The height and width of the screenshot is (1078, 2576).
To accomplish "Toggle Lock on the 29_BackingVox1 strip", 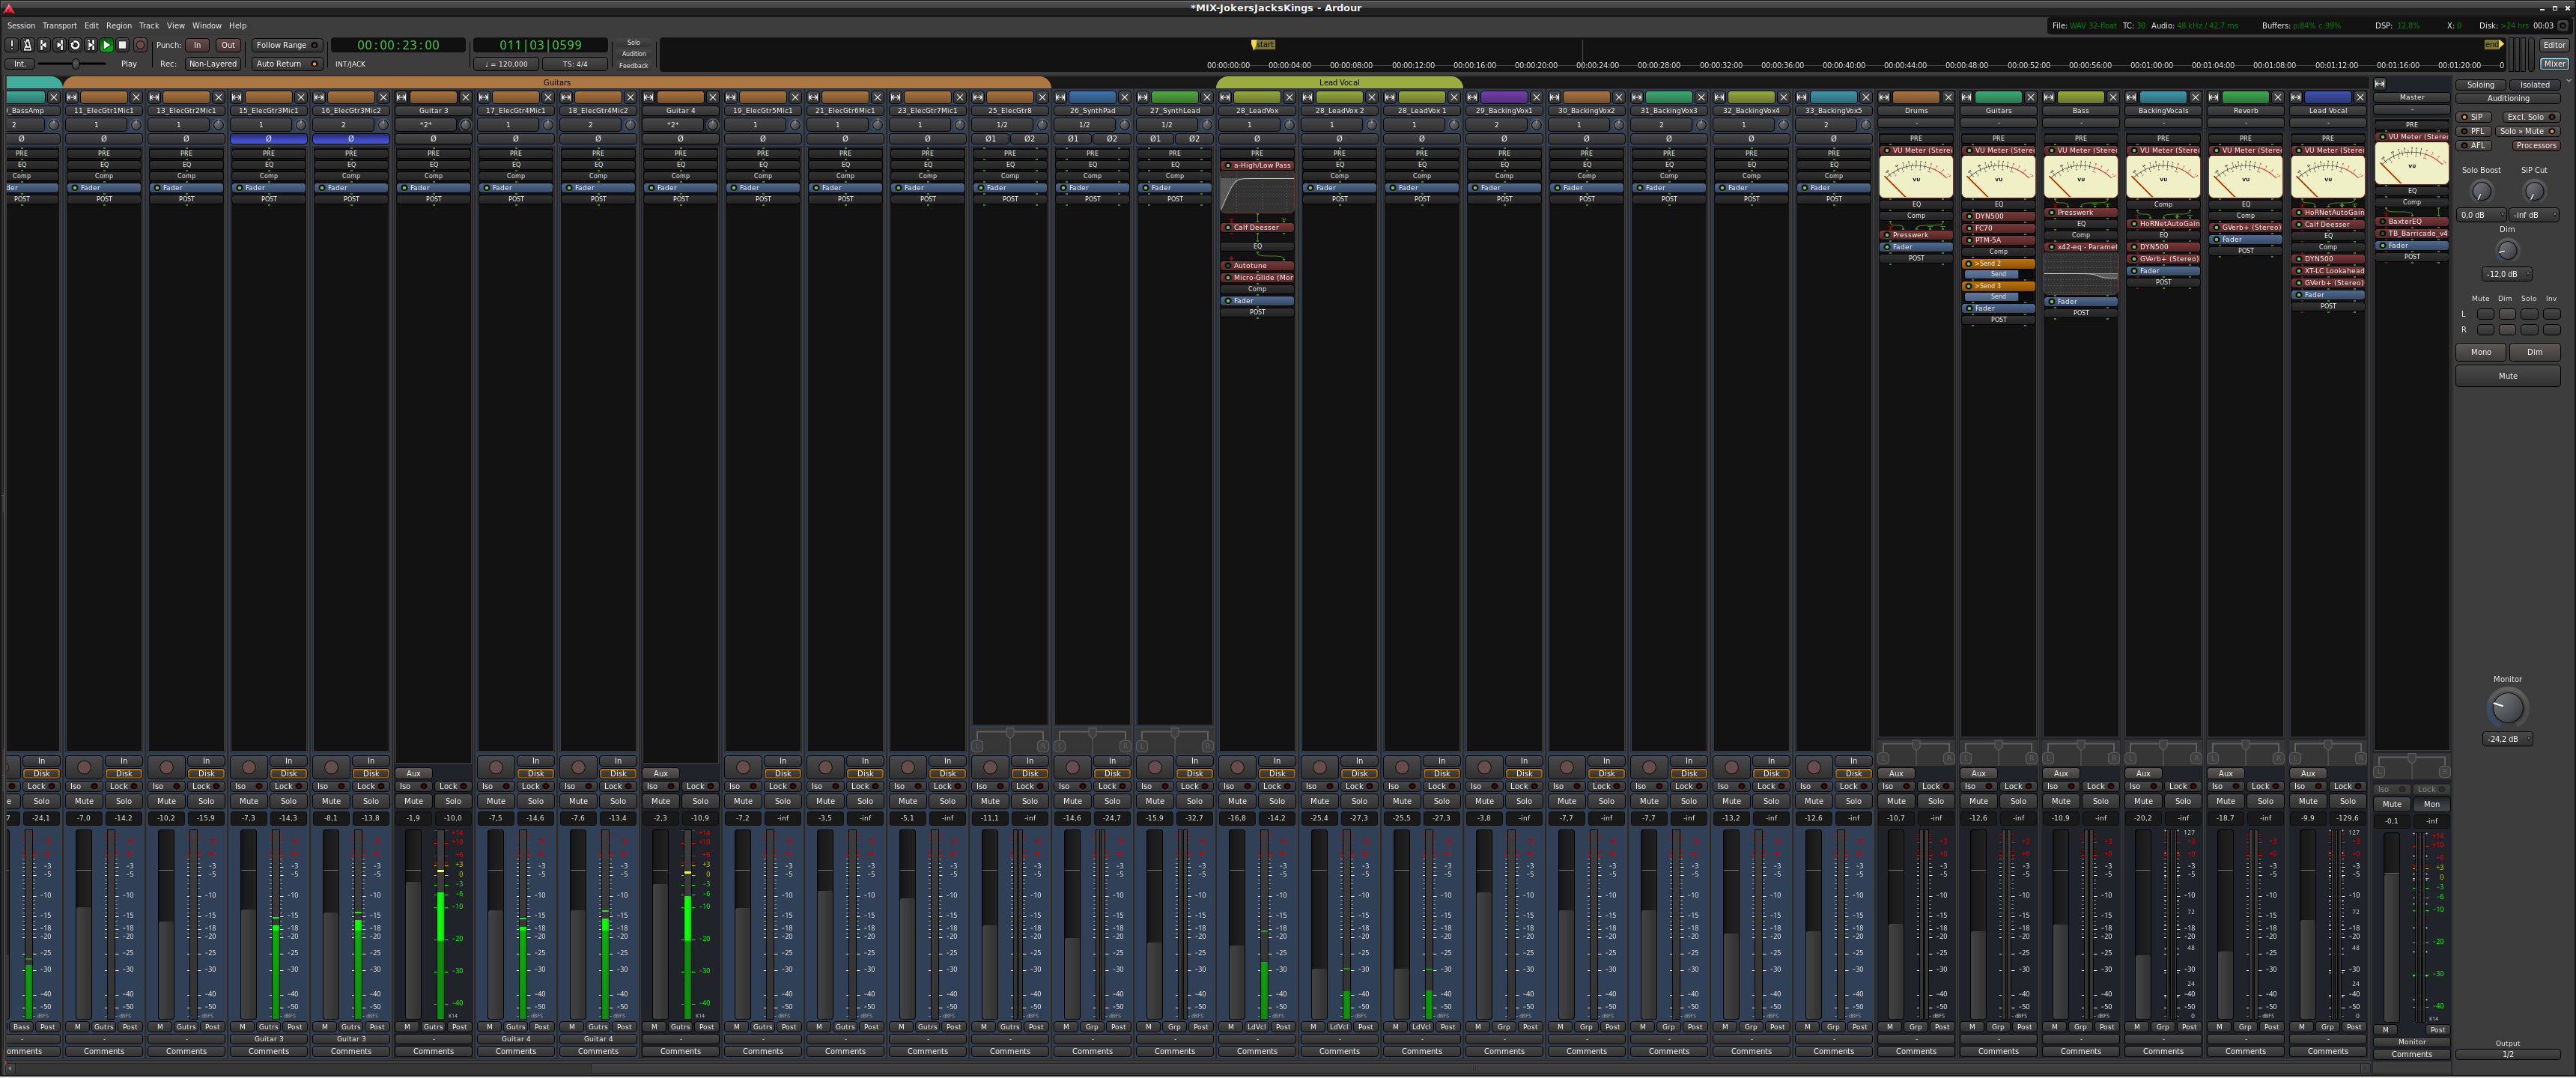I will click(1524, 786).
